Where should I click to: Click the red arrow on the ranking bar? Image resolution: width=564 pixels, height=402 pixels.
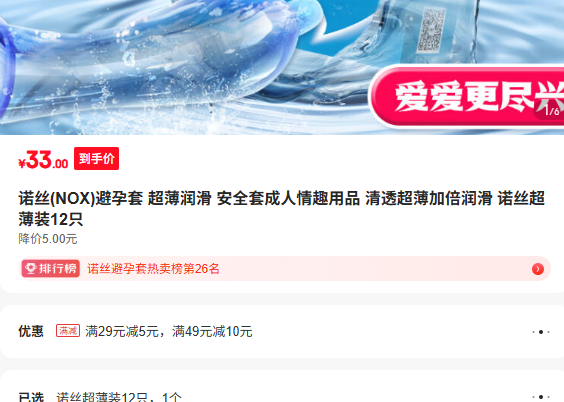pyautogui.click(x=538, y=269)
